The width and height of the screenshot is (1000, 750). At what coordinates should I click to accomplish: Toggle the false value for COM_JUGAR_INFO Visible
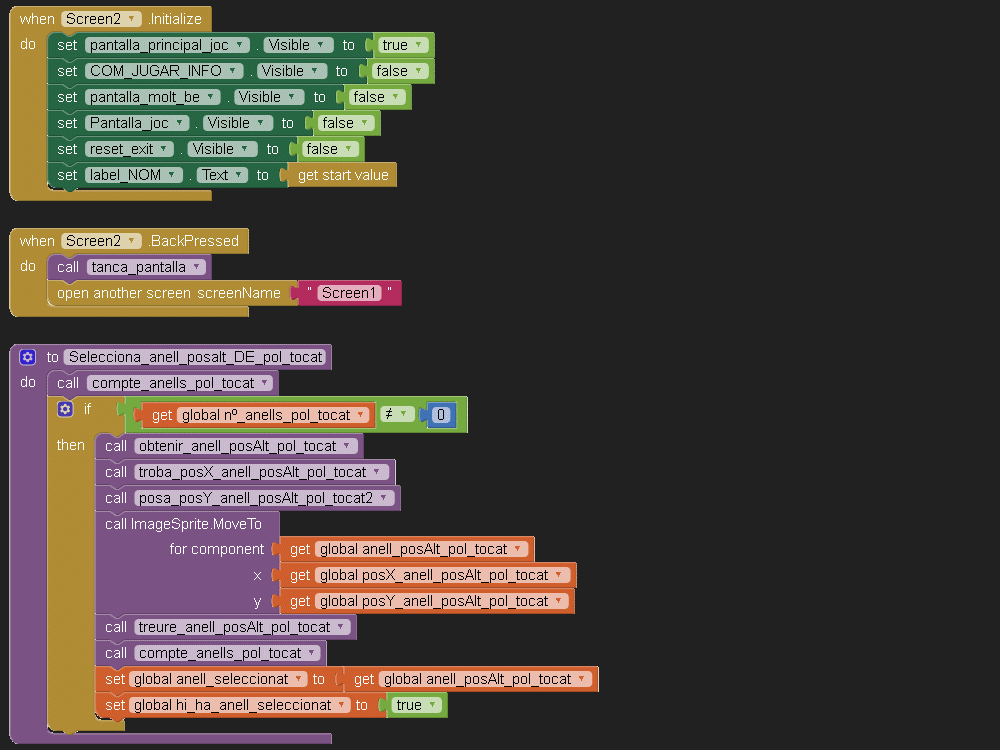click(x=399, y=71)
